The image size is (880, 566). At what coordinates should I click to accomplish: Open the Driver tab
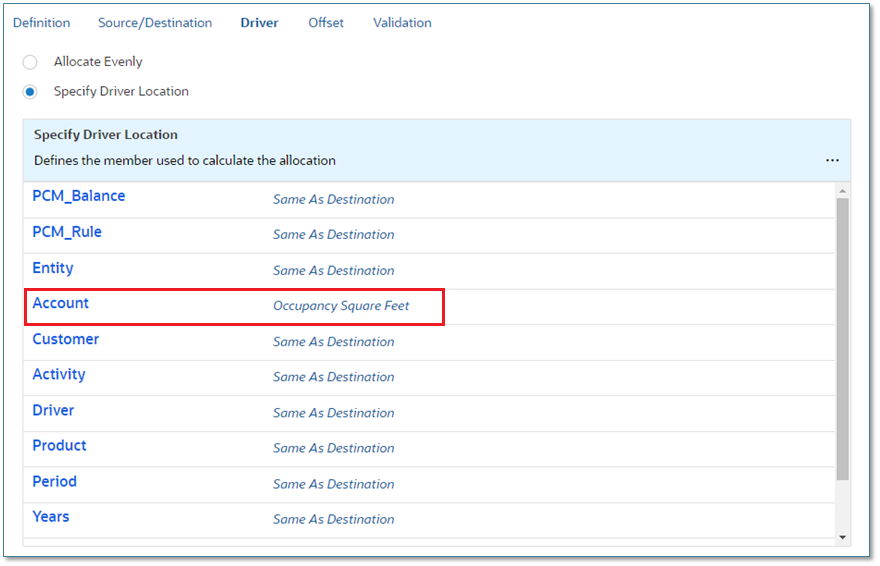(259, 23)
